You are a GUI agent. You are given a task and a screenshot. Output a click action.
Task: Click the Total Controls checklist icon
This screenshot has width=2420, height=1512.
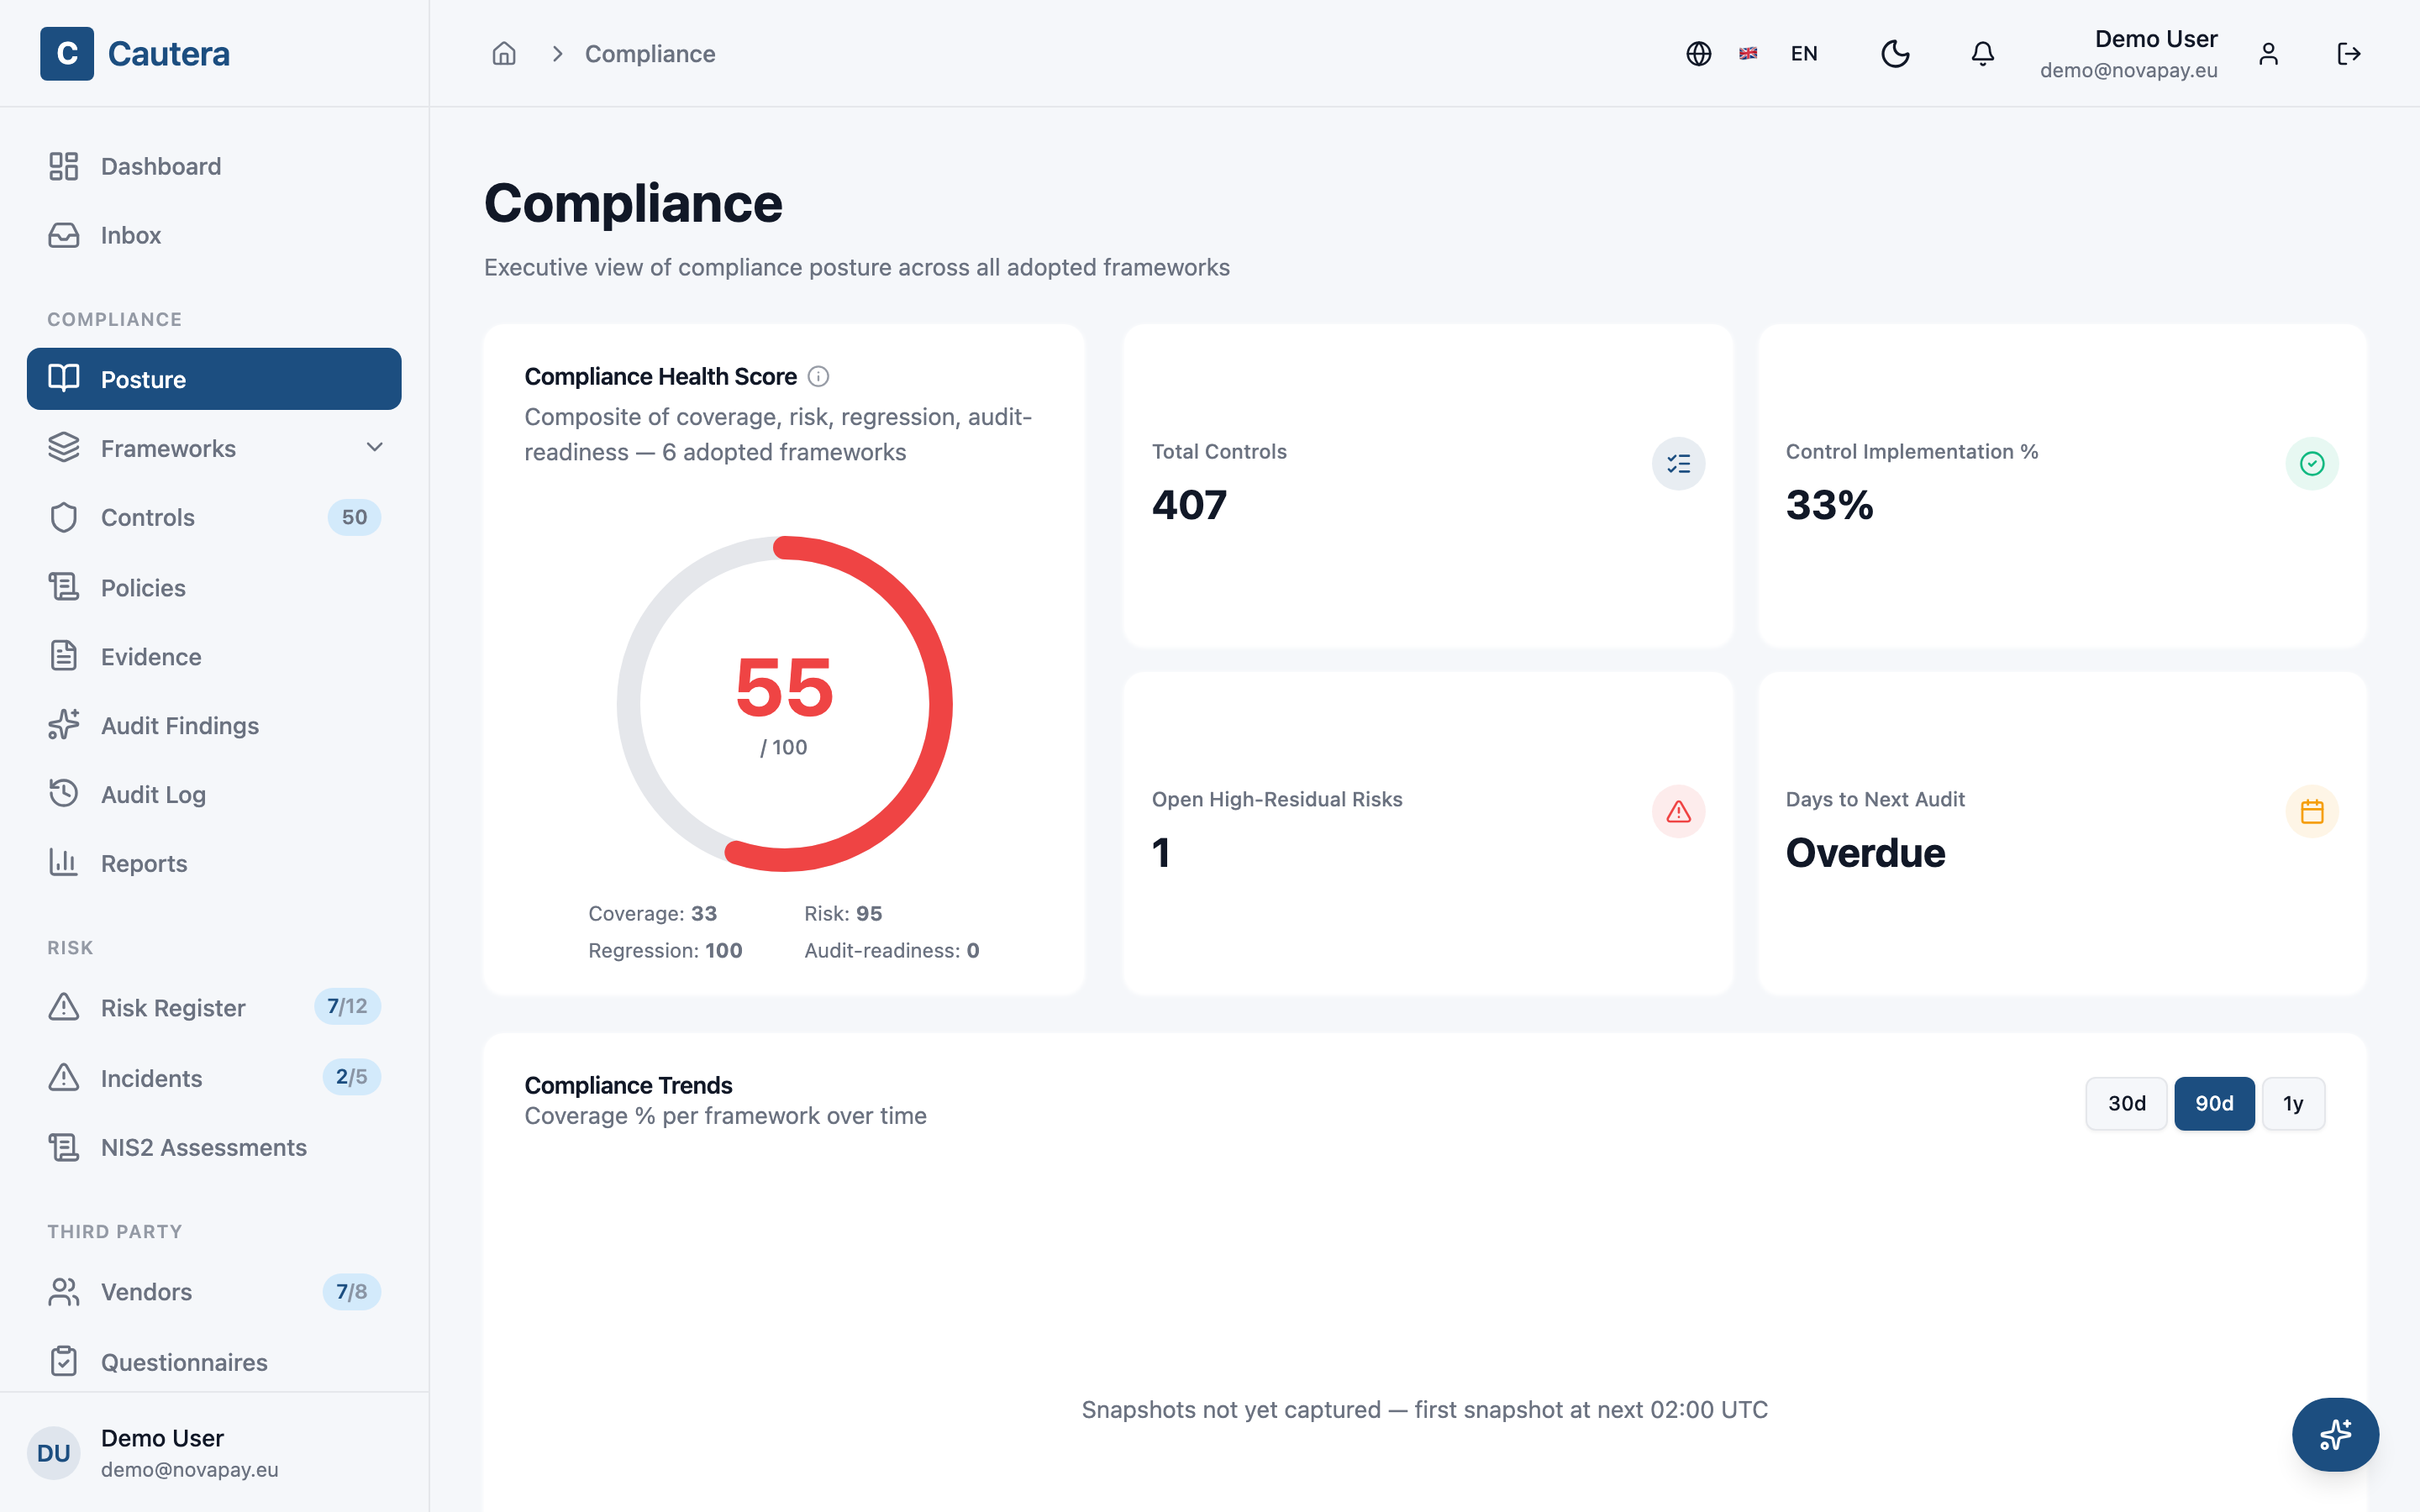(x=1679, y=464)
